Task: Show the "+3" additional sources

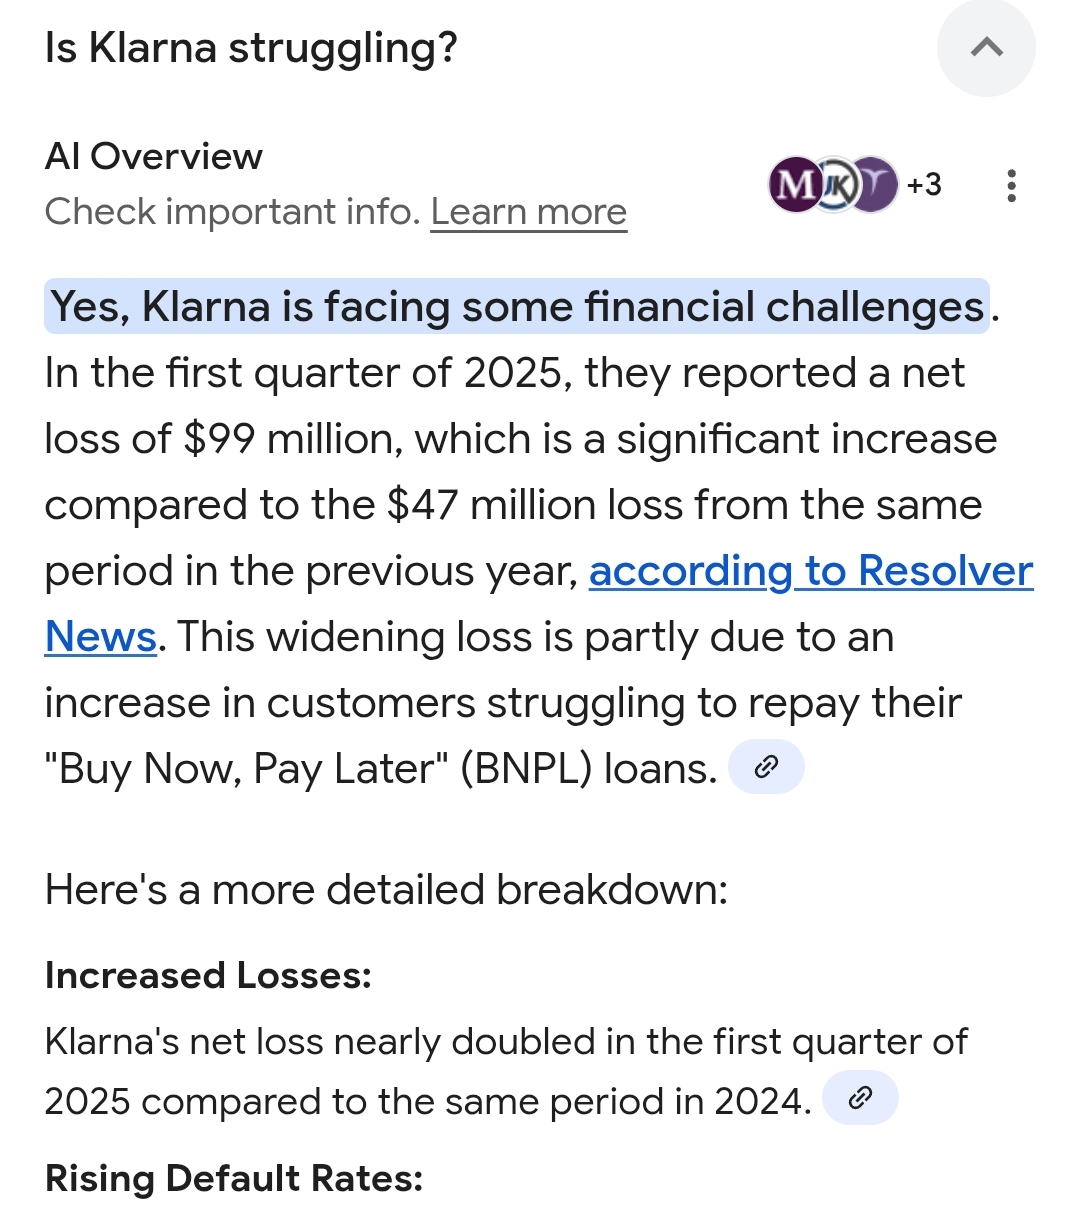Action: [x=924, y=185]
